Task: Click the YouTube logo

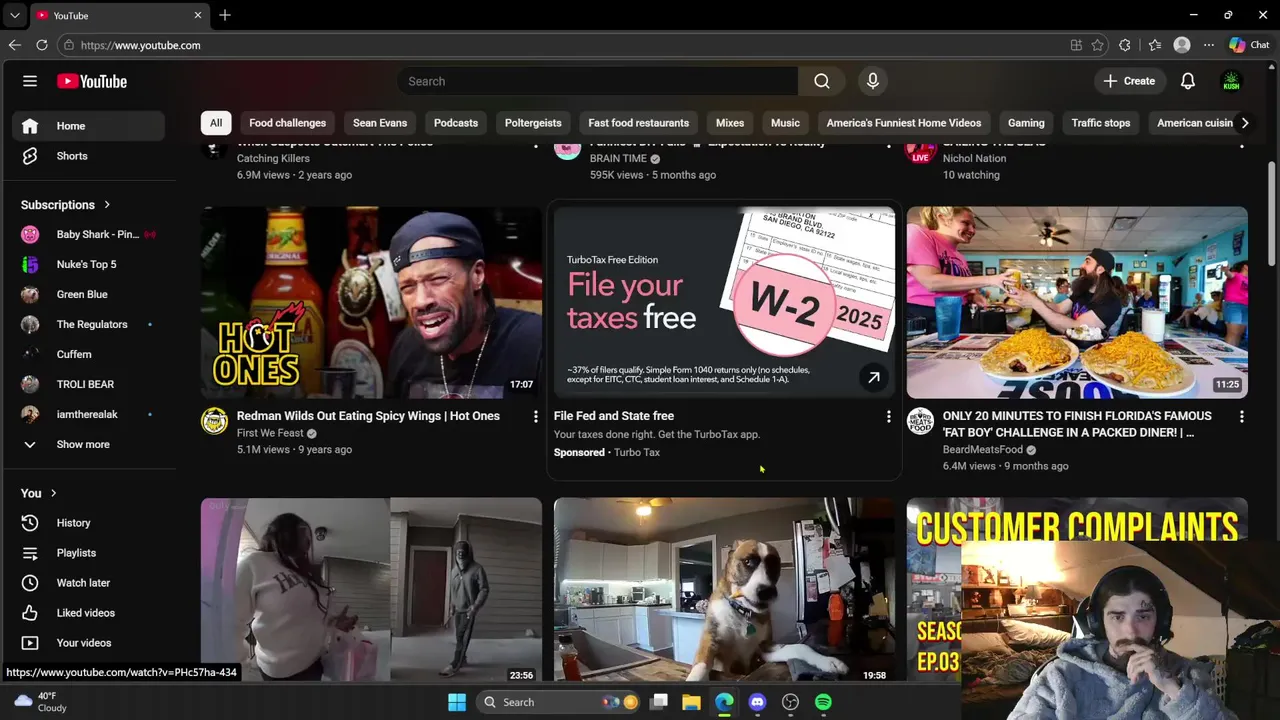Action: [92, 81]
